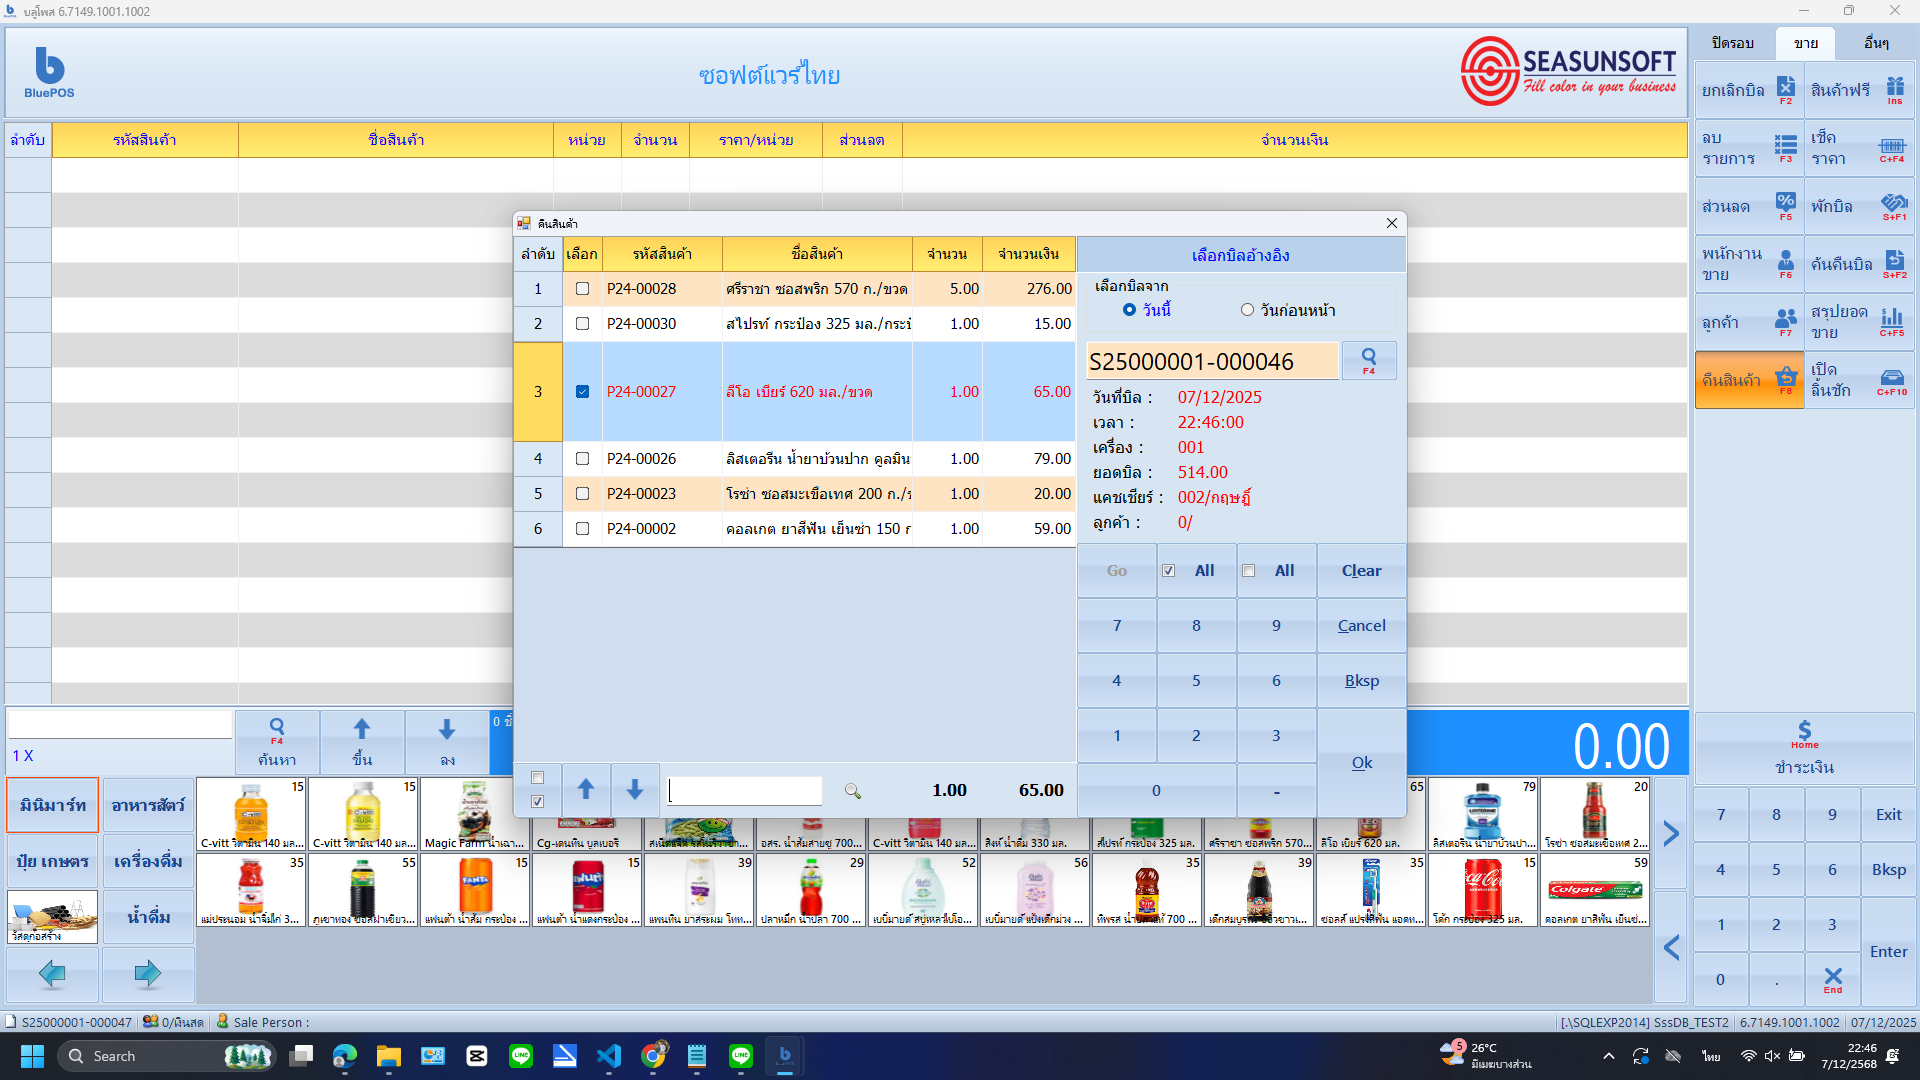Uncheck the P24-00027 ลีโอ เบียร์ row checkbox

(x=583, y=391)
